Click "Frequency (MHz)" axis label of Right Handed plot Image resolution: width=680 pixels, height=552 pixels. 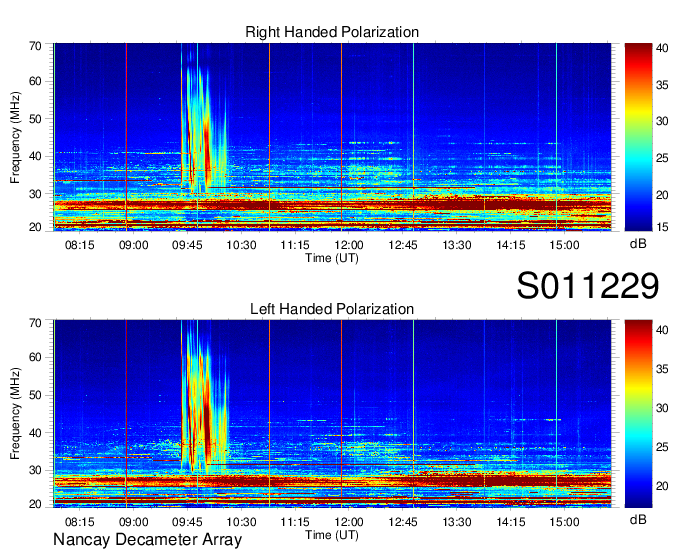15,137
